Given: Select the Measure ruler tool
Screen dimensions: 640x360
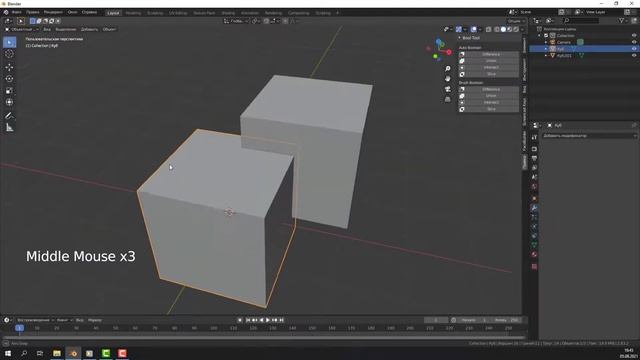Looking at the screenshot, I should coord(9,128).
